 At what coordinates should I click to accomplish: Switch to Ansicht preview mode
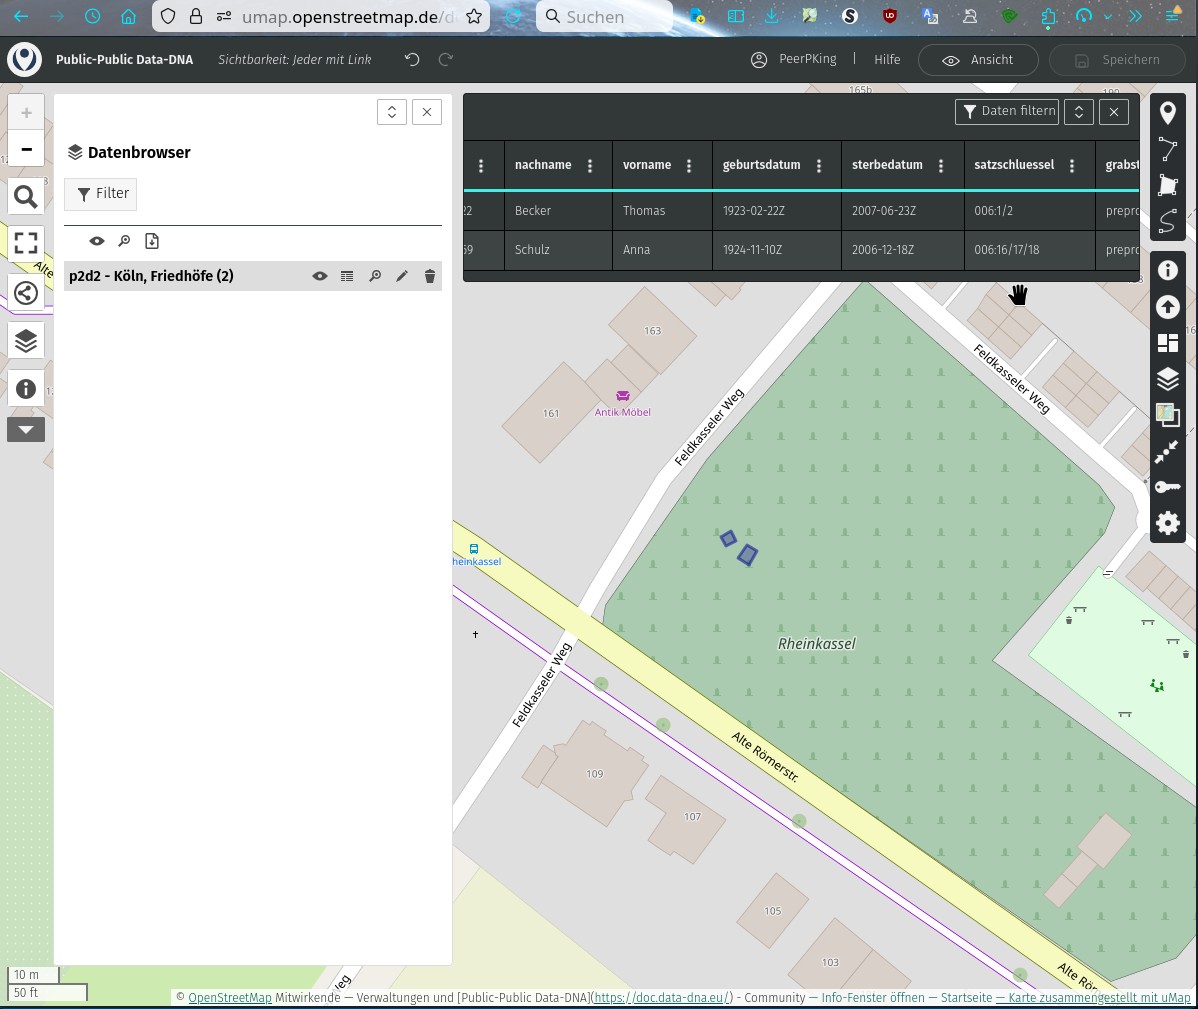click(x=978, y=59)
